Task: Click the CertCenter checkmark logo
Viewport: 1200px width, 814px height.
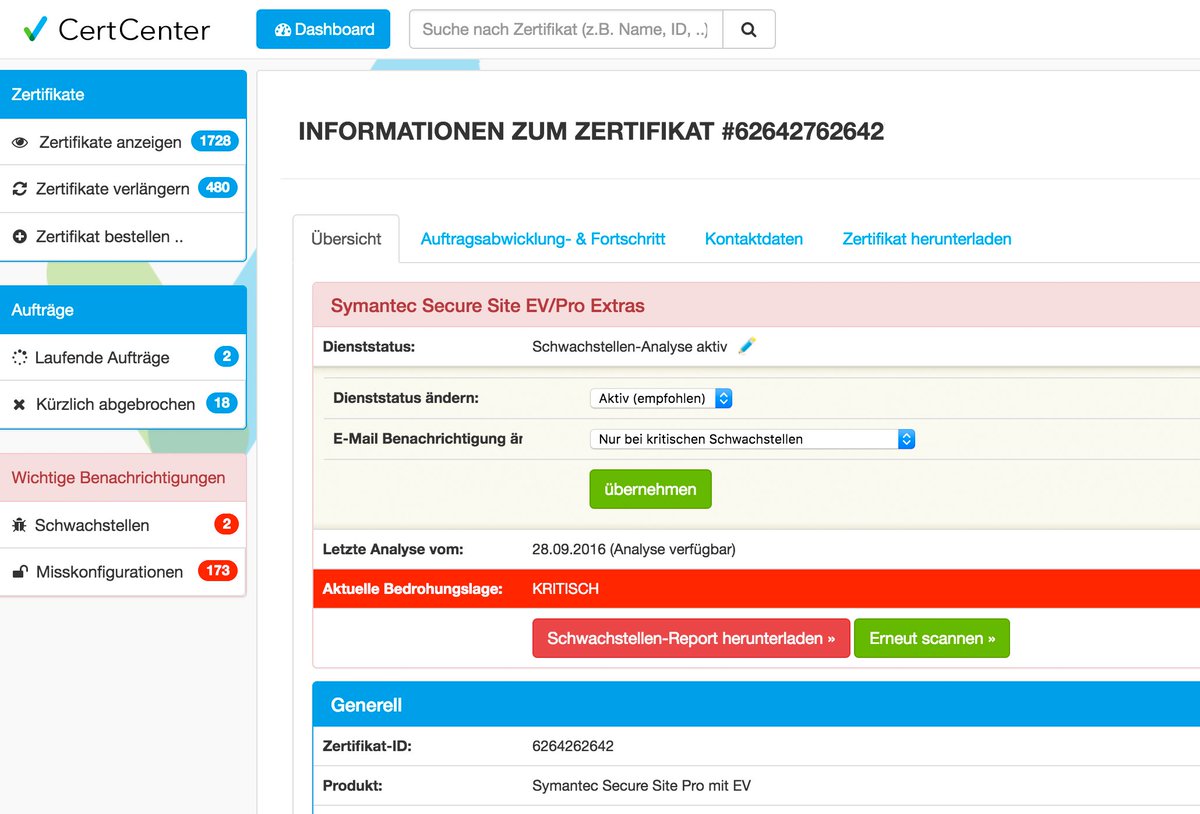Action: pyautogui.click(x=35, y=30)
